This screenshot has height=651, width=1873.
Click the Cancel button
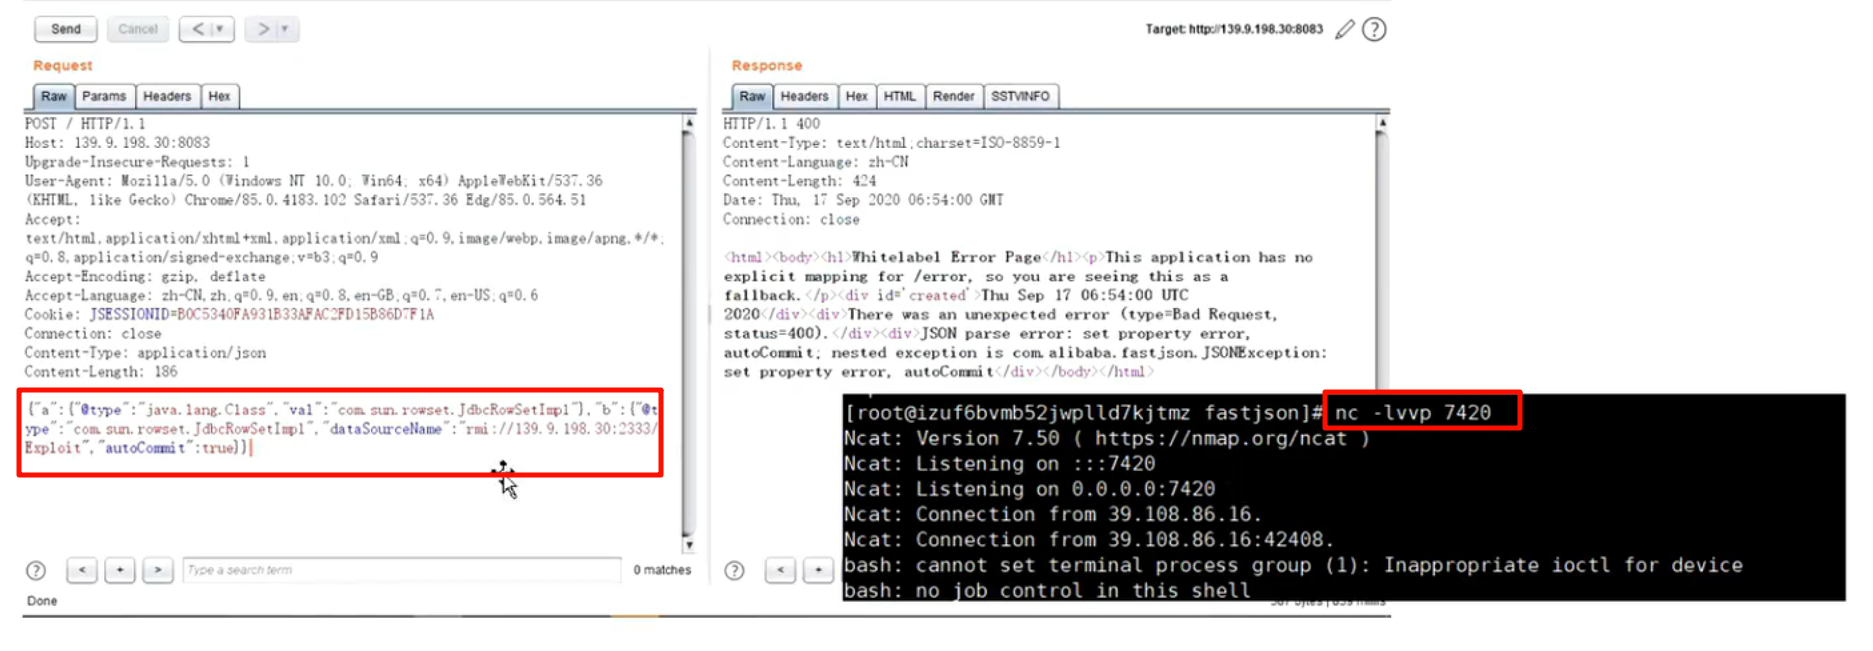pos(138,29)
